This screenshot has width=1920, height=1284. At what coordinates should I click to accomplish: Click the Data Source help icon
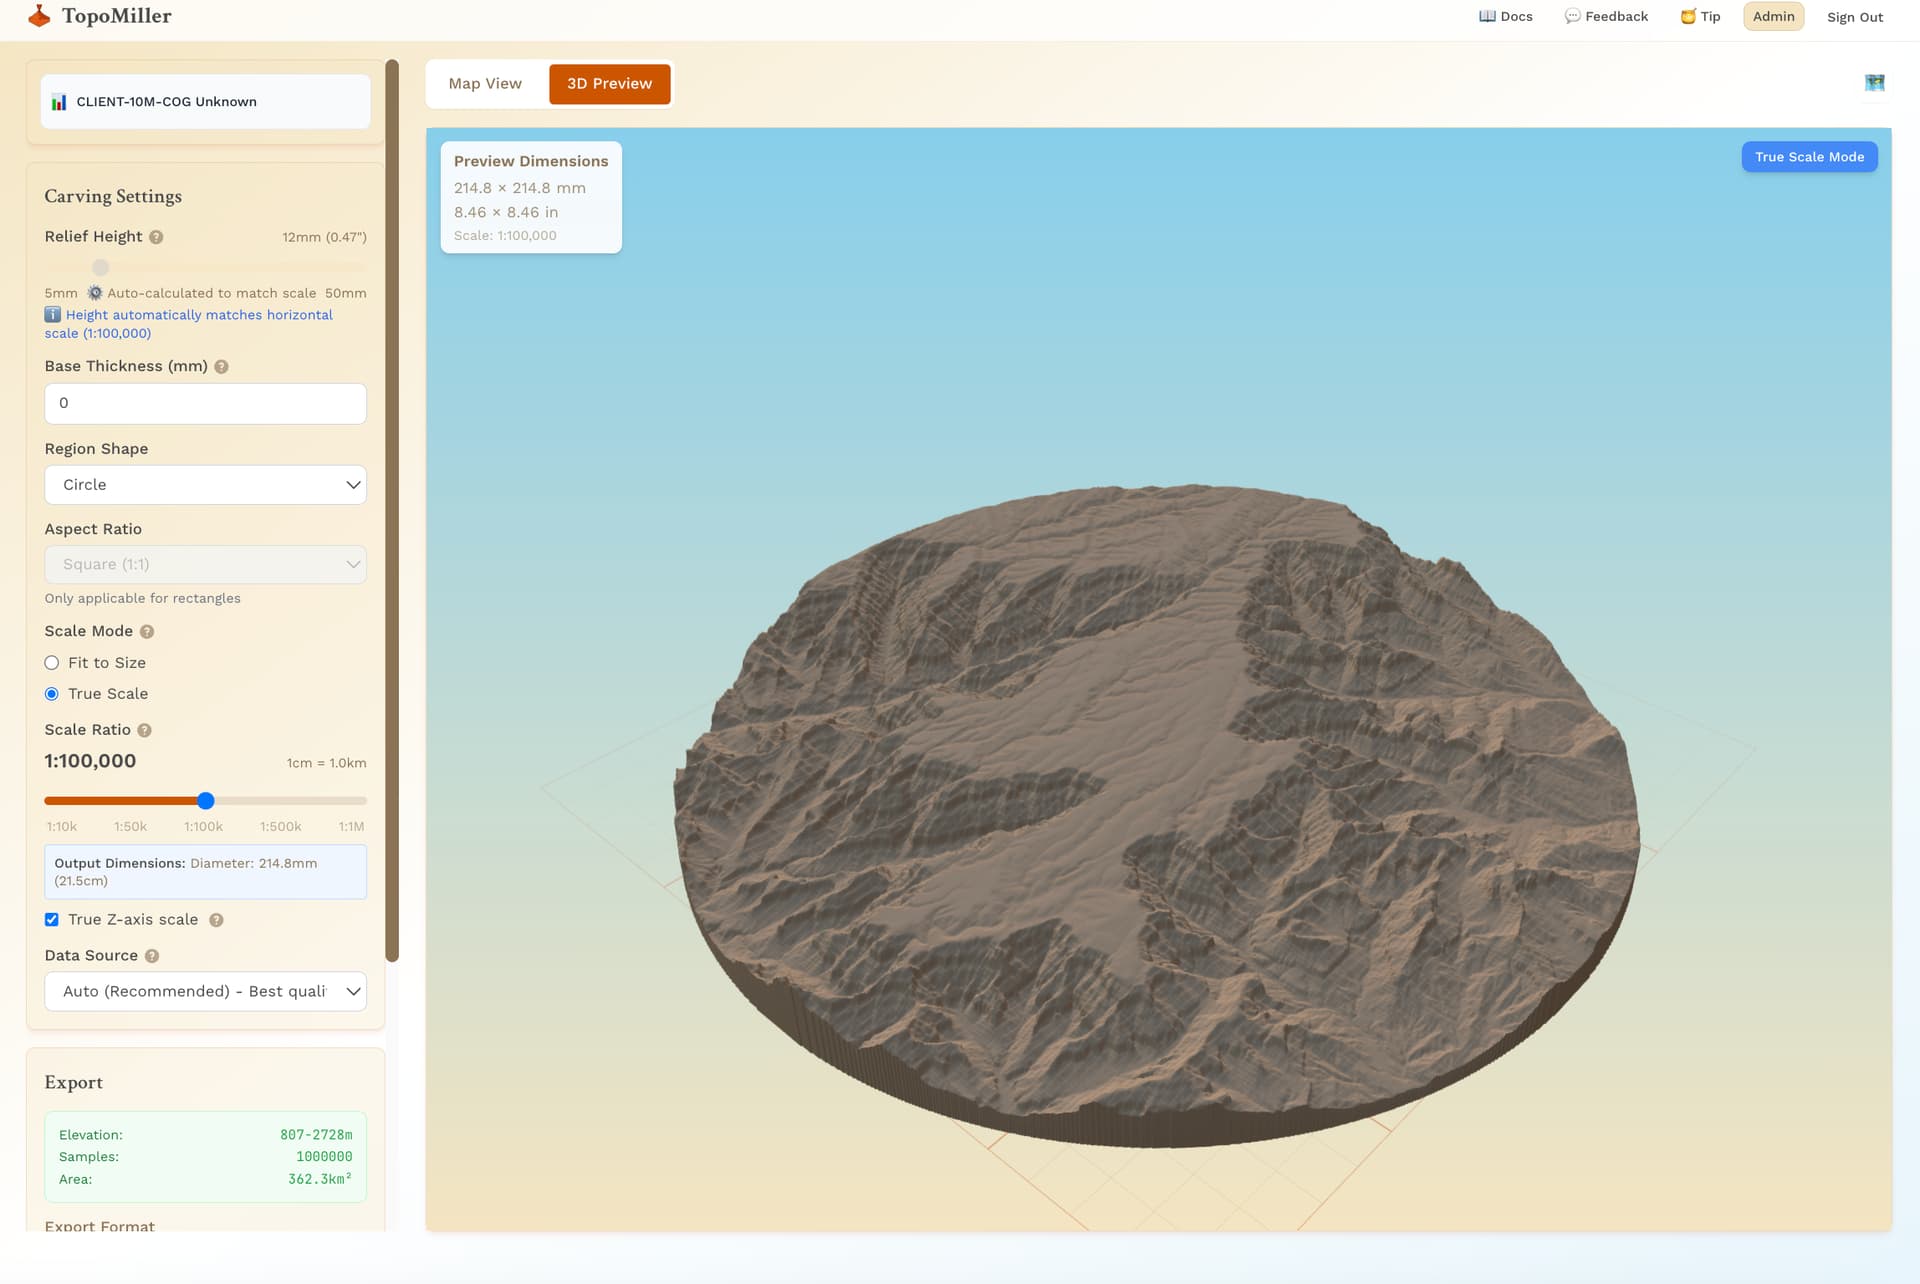pyautogui.click(x=152, y=956)
